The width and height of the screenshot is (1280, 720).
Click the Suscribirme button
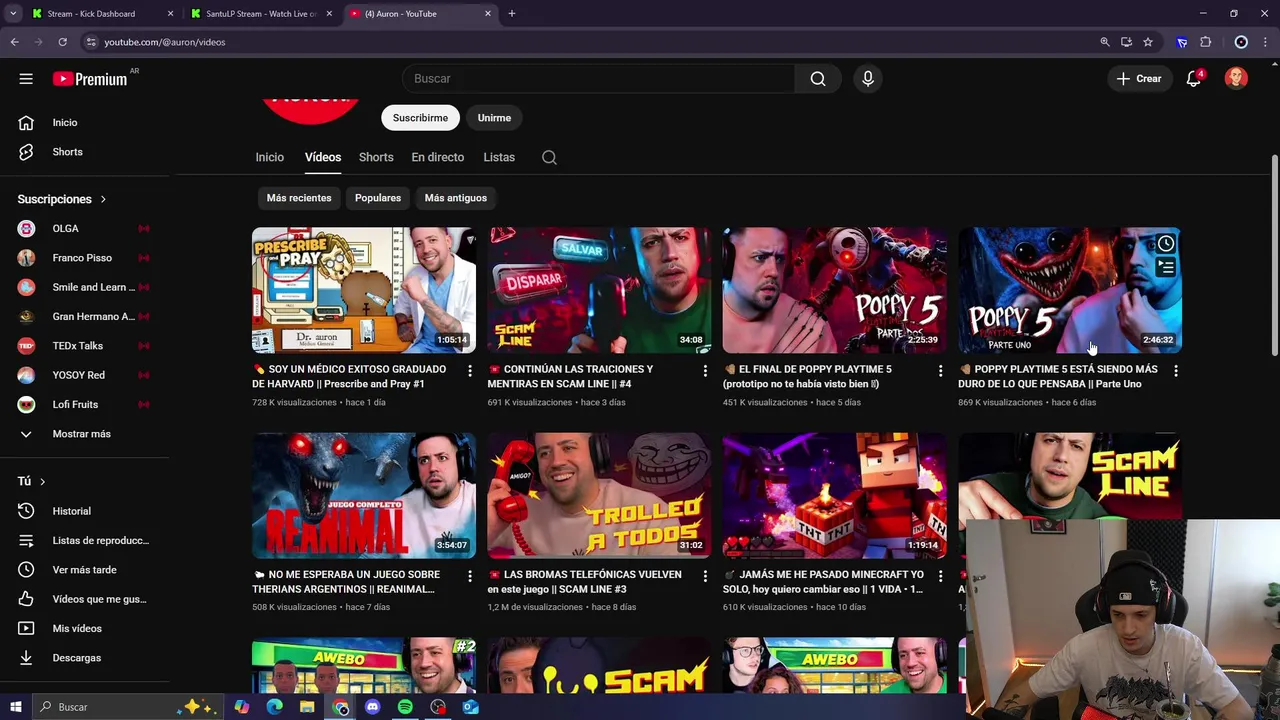point(420,118)
